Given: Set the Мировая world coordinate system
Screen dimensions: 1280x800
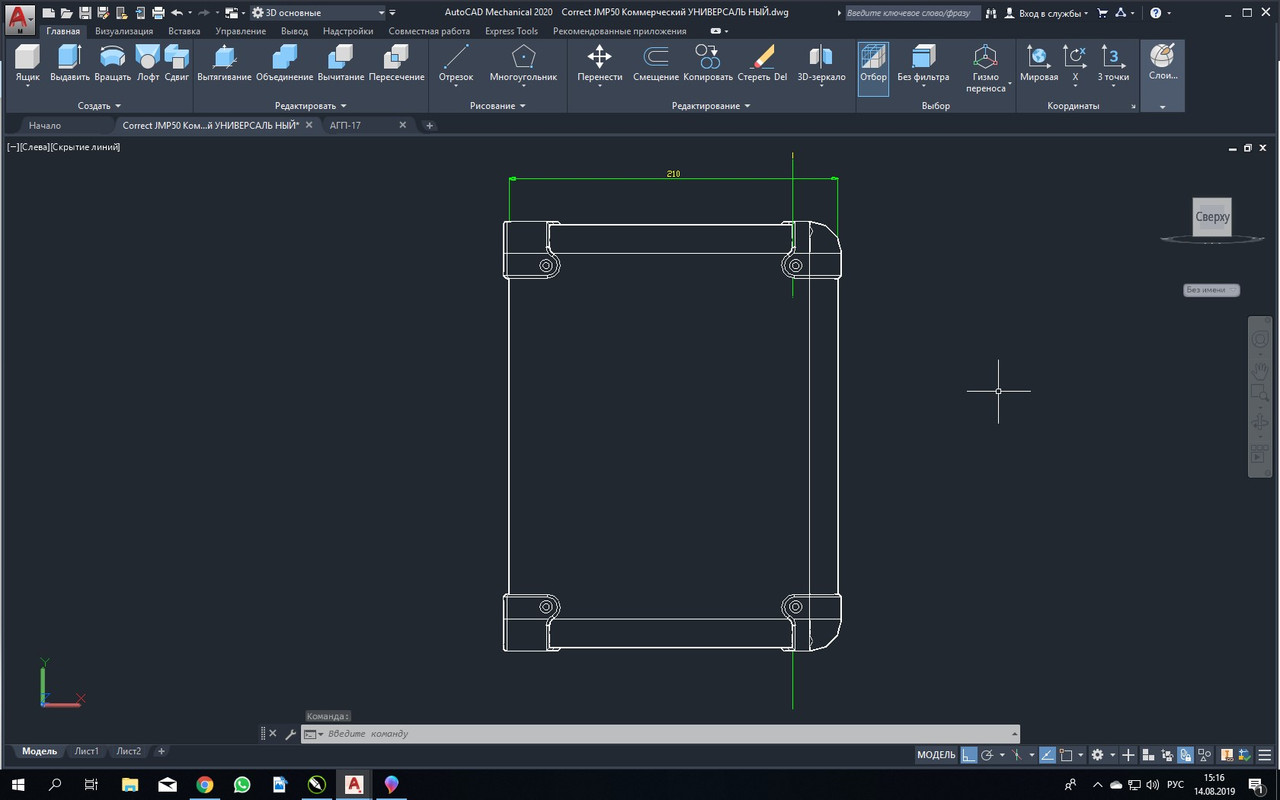Looking at the screenshot, I should (x=1039, y=63).
